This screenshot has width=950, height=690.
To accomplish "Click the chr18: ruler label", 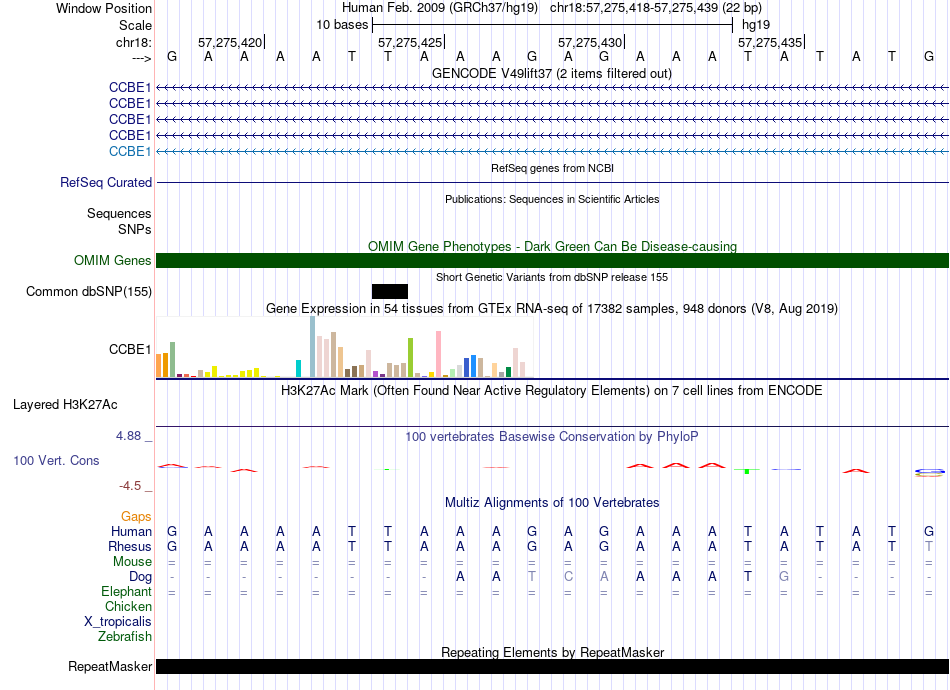I will 134,42.
